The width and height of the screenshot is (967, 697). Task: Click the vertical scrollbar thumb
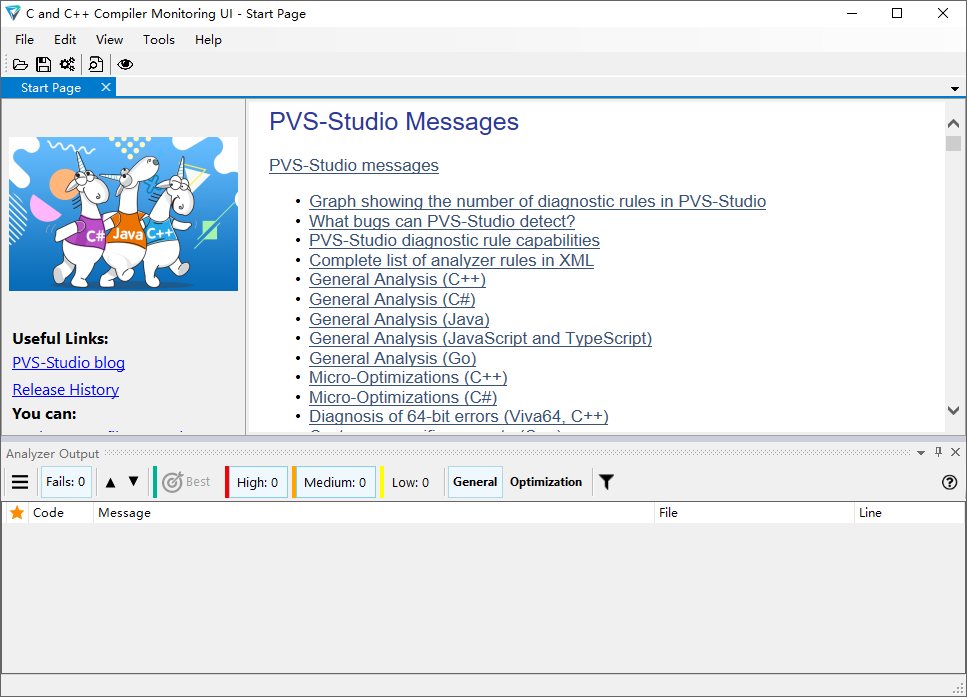953,143
